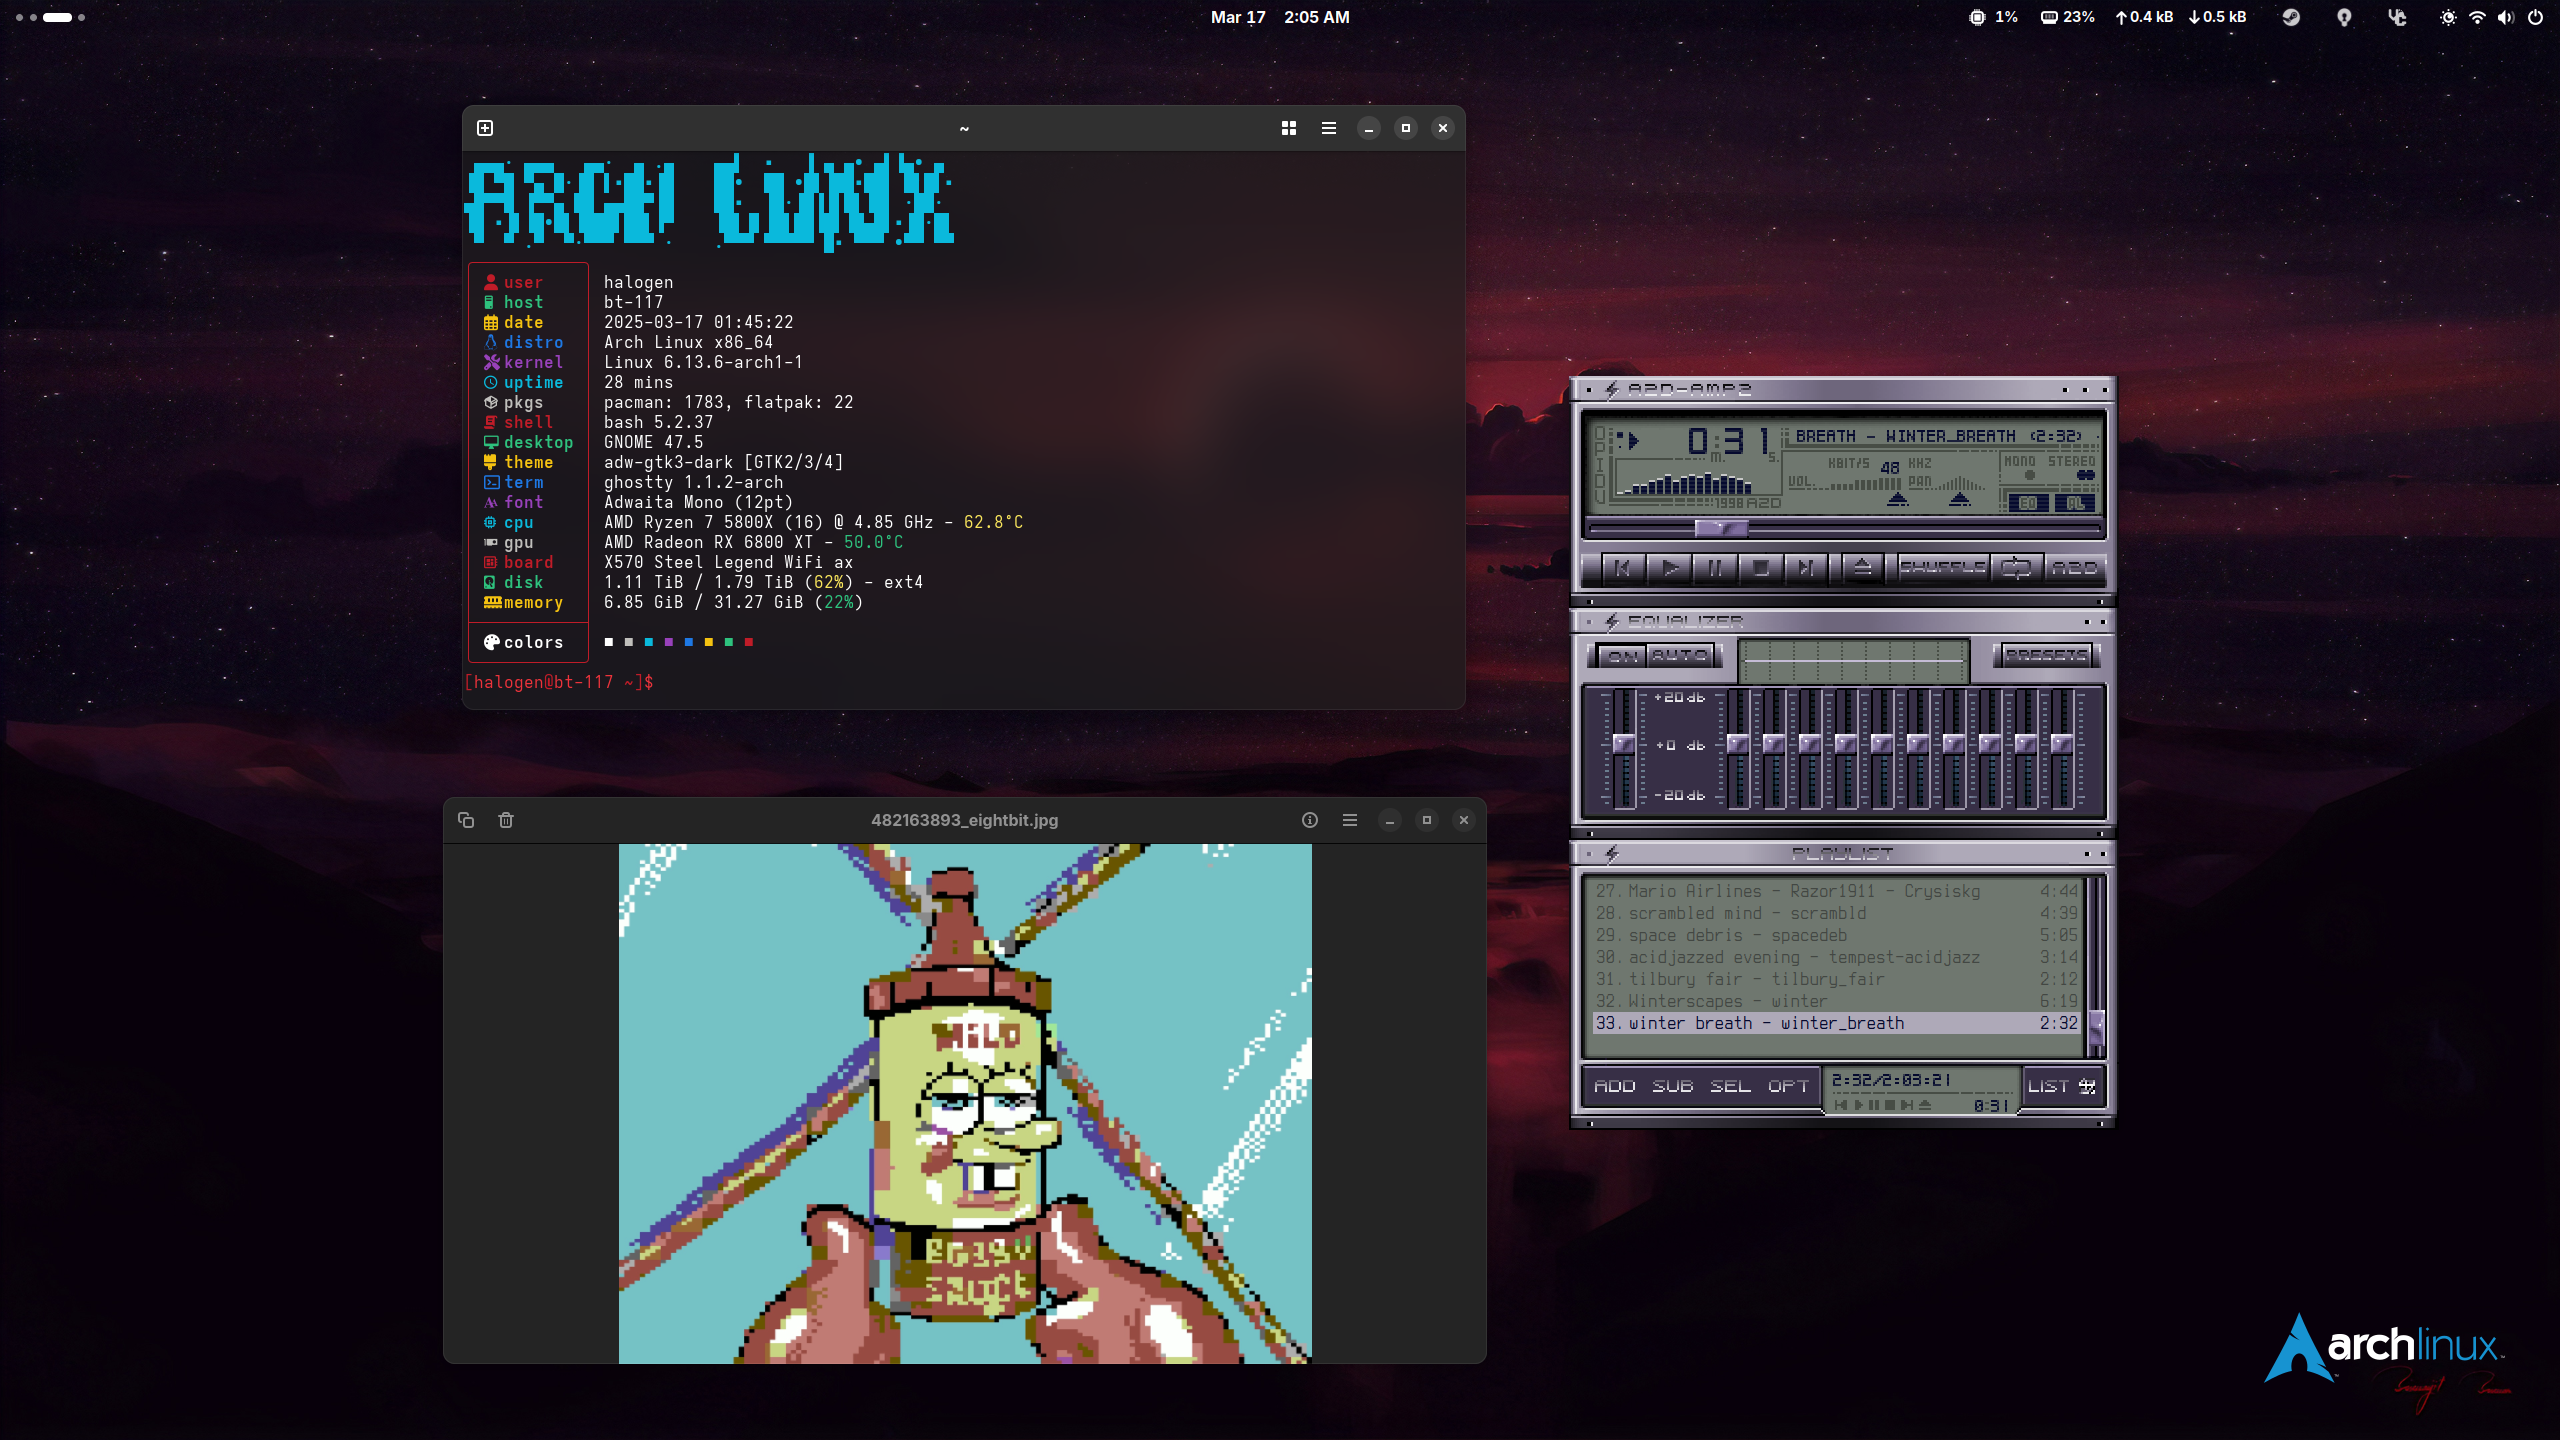Click the trash delete image icon
The image size is (2560, 1440).
pyautogui.click(x=506, y=820)
